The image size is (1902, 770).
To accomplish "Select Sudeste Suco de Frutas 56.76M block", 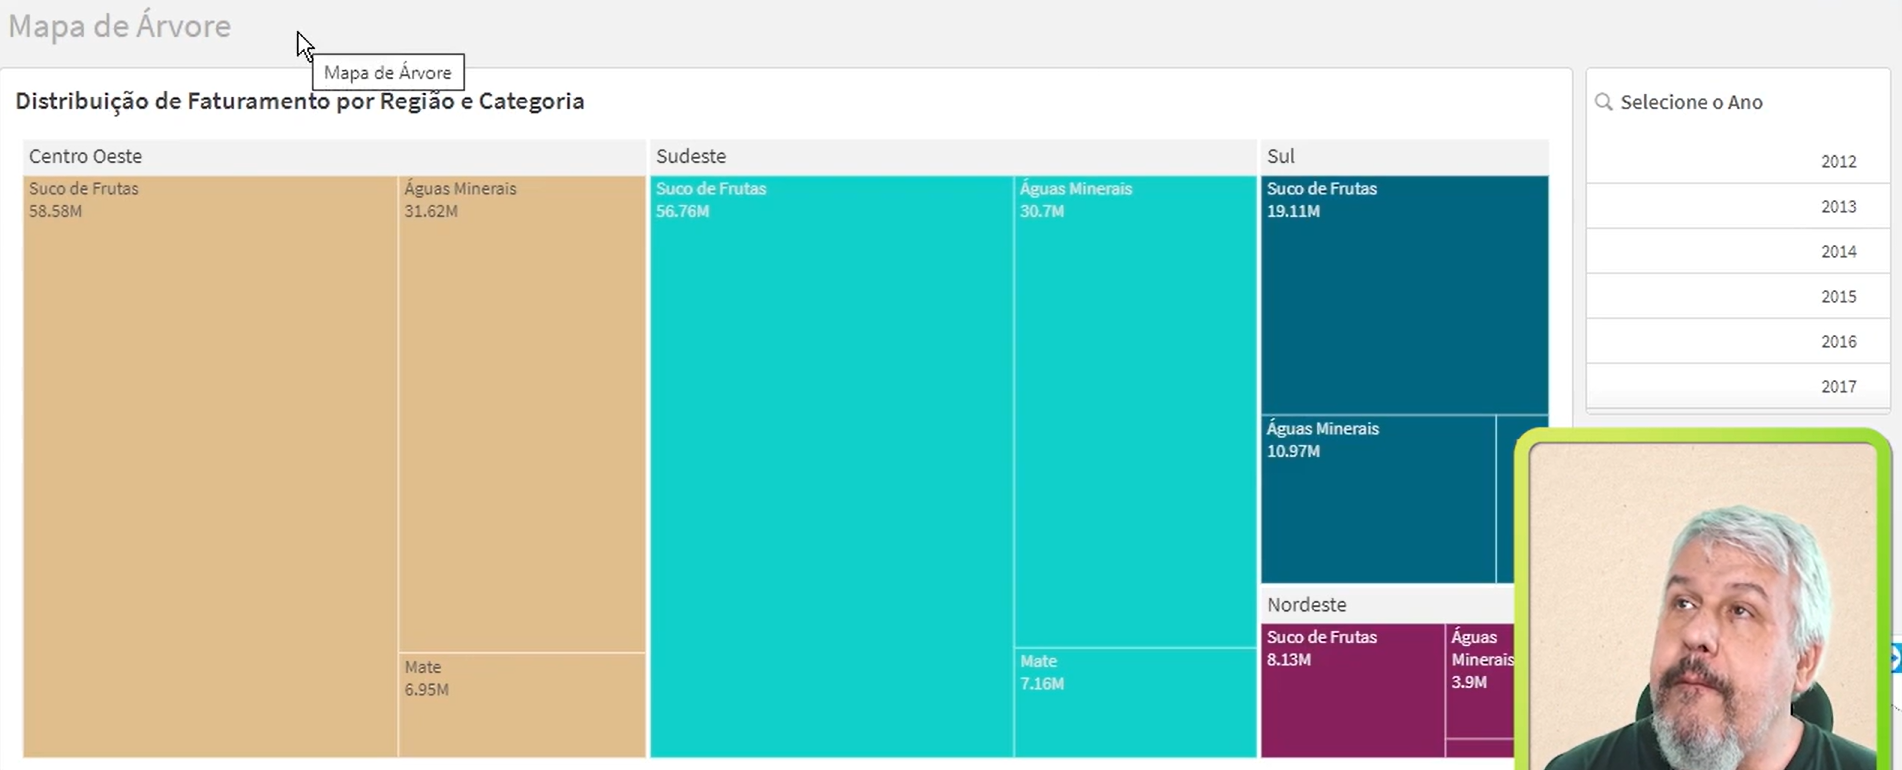I will click(x=831, y=466).
